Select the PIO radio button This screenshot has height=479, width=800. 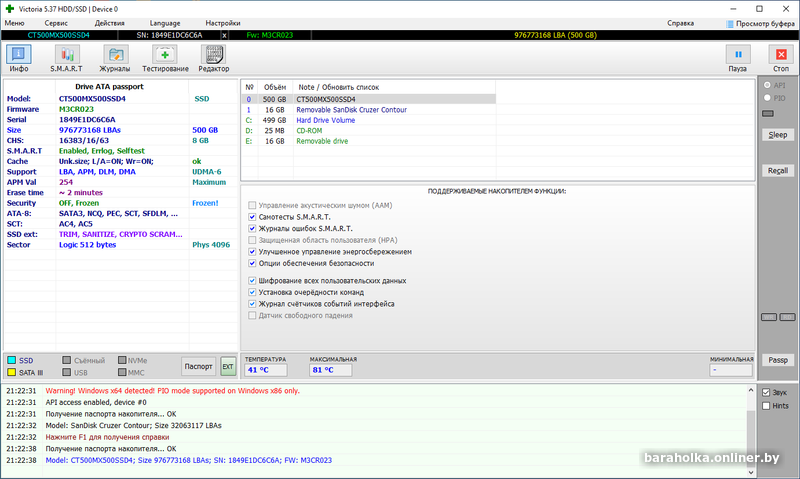[767, 99]
